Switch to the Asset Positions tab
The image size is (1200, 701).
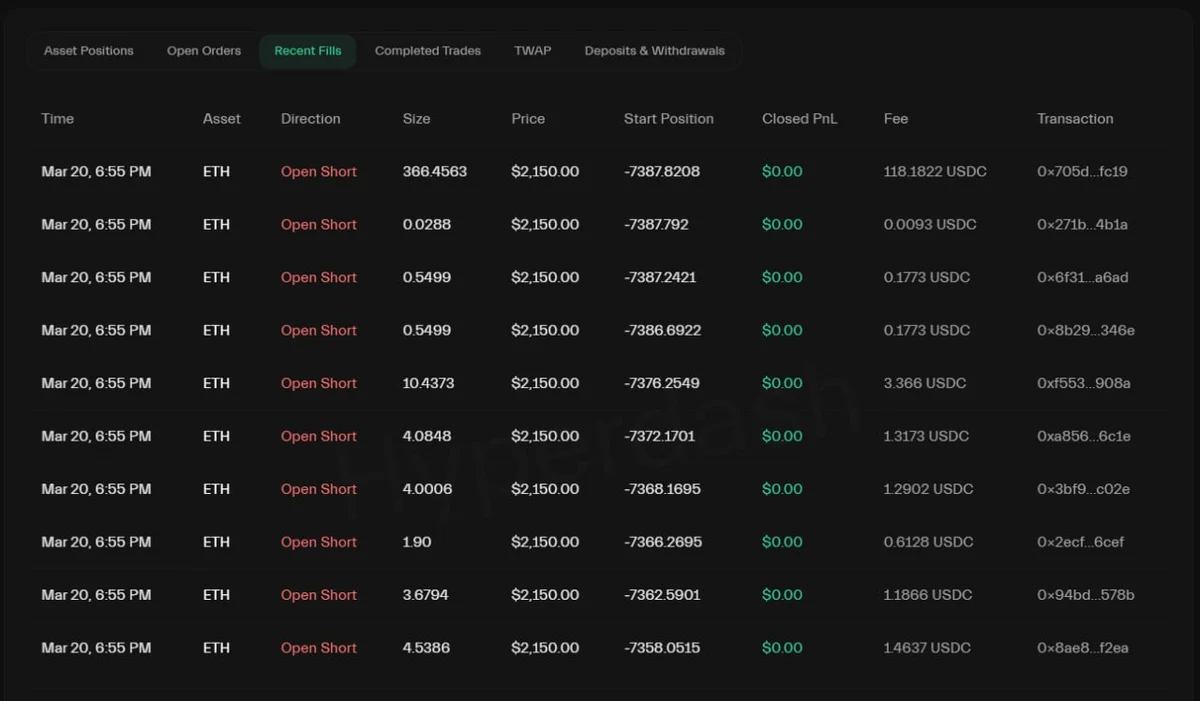(89, 51)
